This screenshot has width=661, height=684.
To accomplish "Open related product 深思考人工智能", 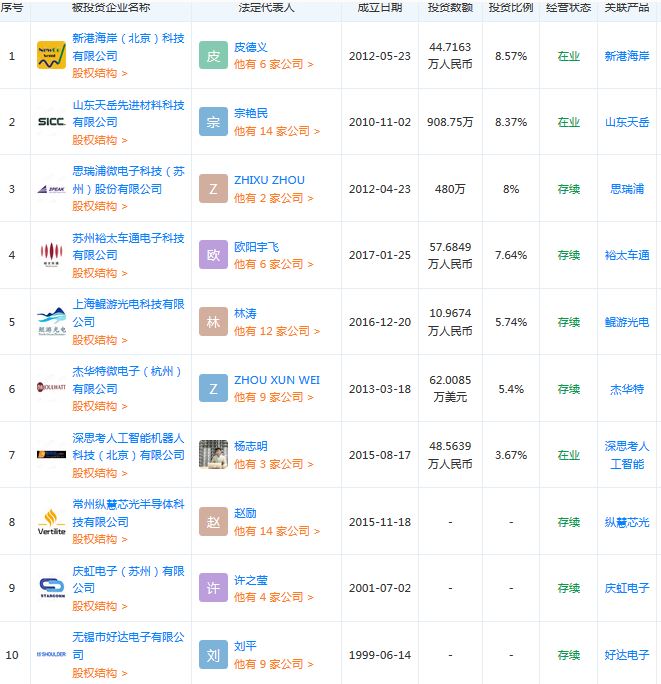I will pyautogui.click(x=627, y=455).
